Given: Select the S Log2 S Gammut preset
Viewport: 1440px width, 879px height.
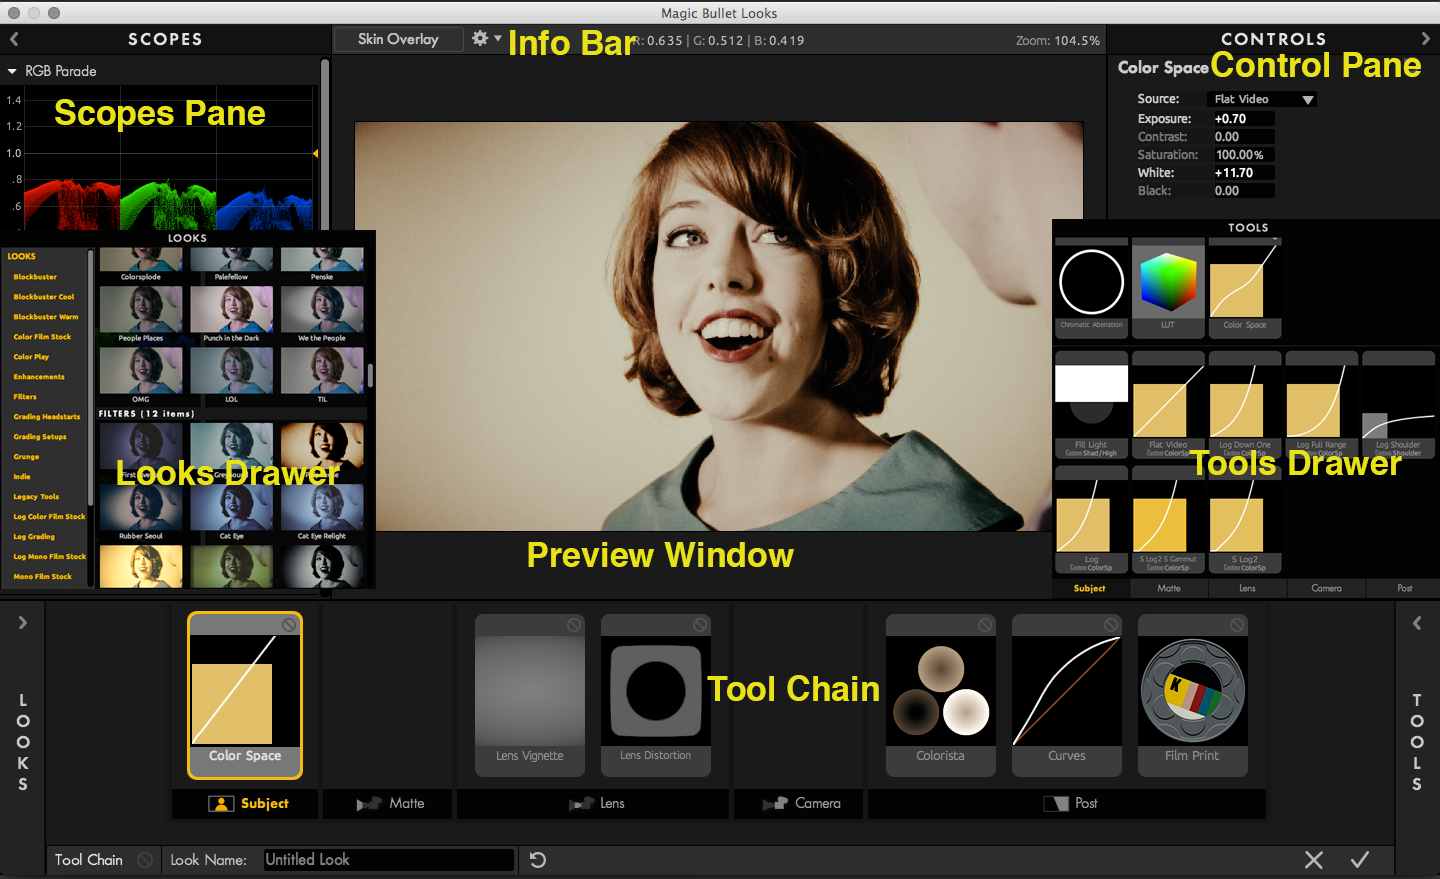Looking at the screenshot, I should 1168,520.
